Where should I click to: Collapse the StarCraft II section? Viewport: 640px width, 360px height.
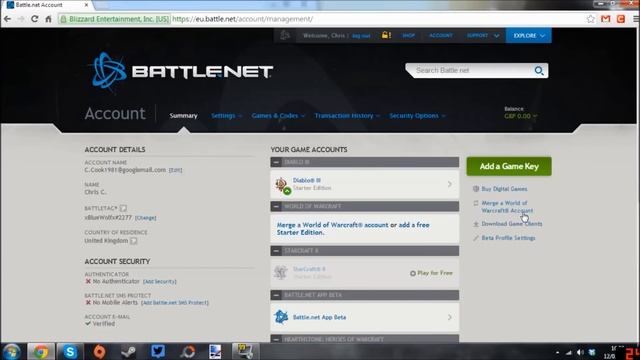[x=276, y=251]
